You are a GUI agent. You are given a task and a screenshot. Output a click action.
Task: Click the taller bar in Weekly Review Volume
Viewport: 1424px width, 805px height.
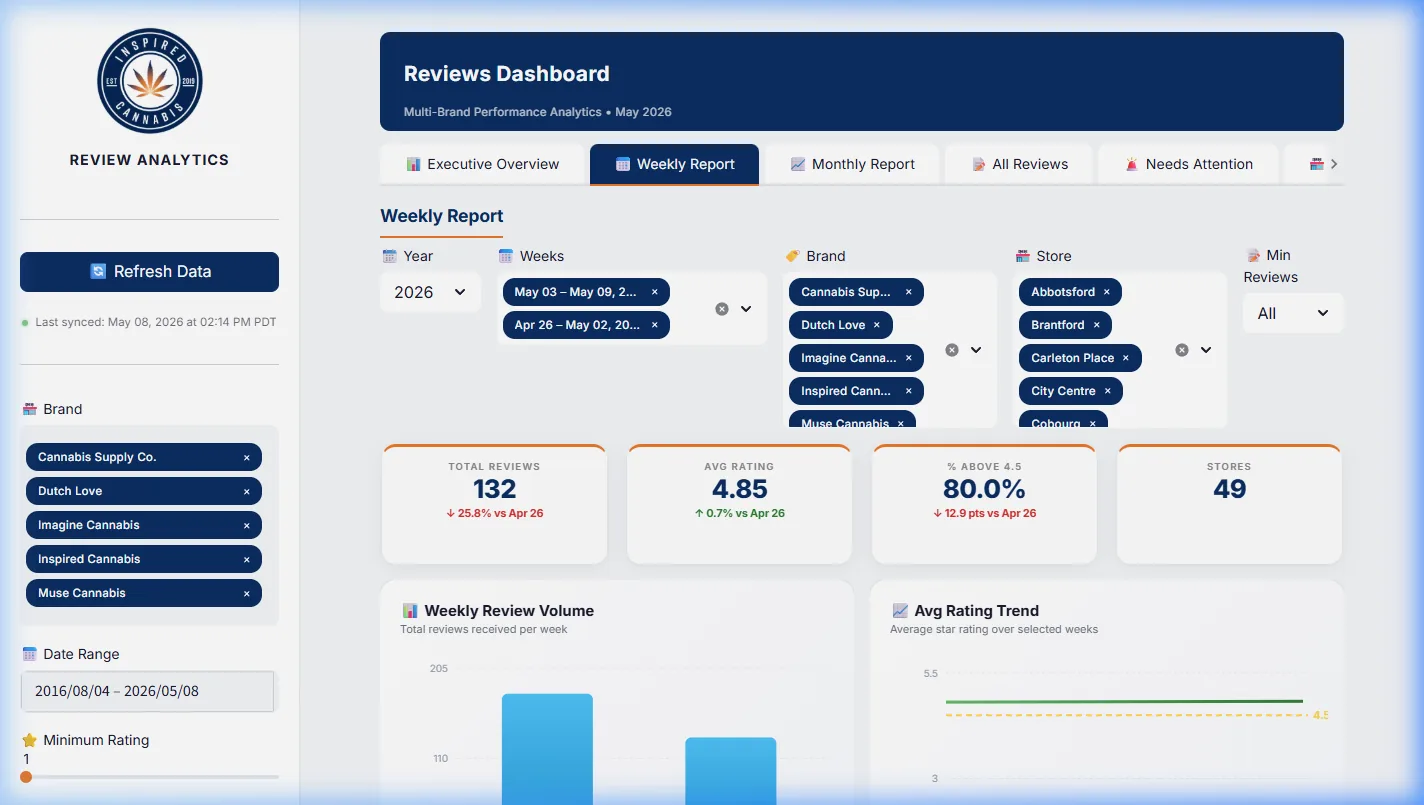547,749
